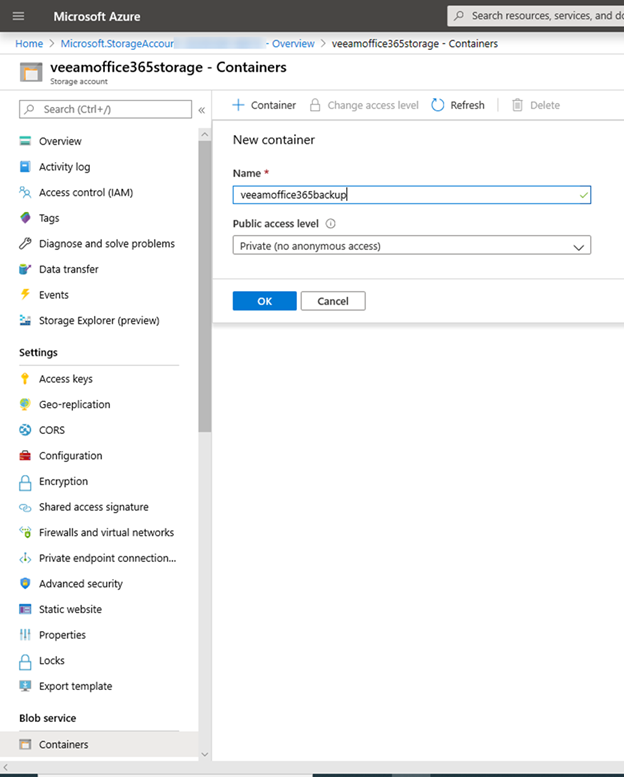Click the Static website icon
Screen dimensions: 624x777
pos(25,610)
